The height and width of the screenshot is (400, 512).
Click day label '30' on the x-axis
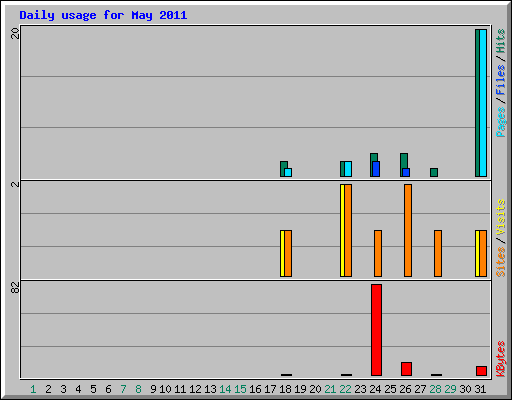[x=465, y=389]
